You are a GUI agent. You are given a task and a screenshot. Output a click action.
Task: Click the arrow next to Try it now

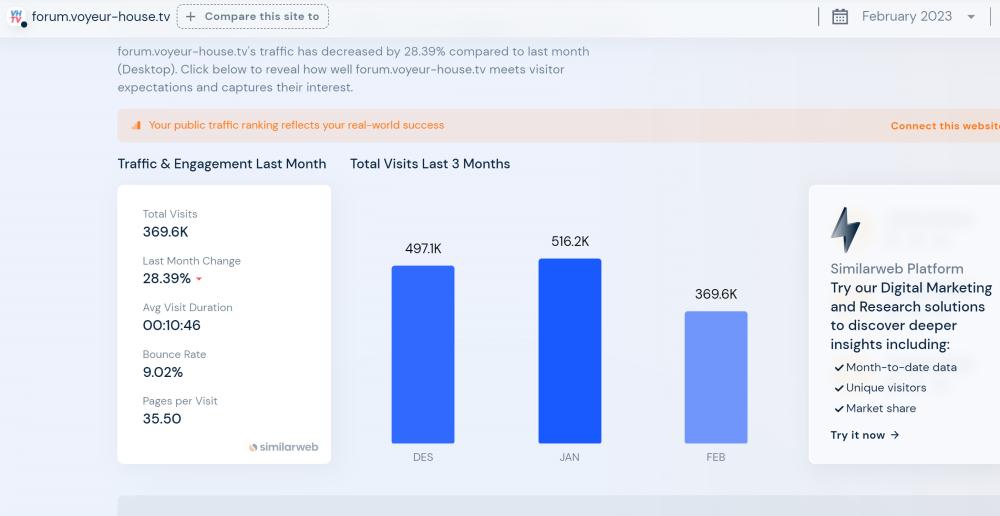(x=895, y=435)
